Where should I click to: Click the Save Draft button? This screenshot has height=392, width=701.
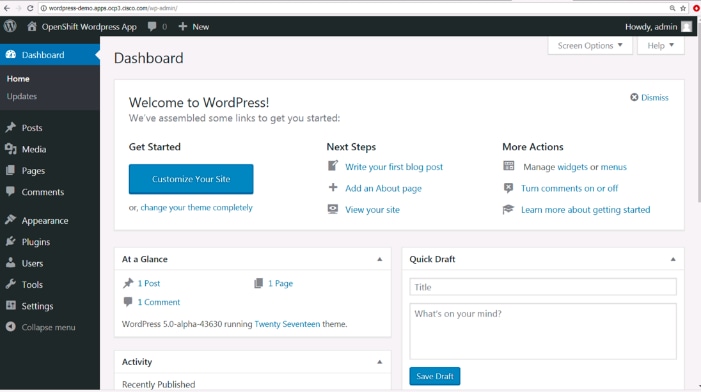click(435, 376)
